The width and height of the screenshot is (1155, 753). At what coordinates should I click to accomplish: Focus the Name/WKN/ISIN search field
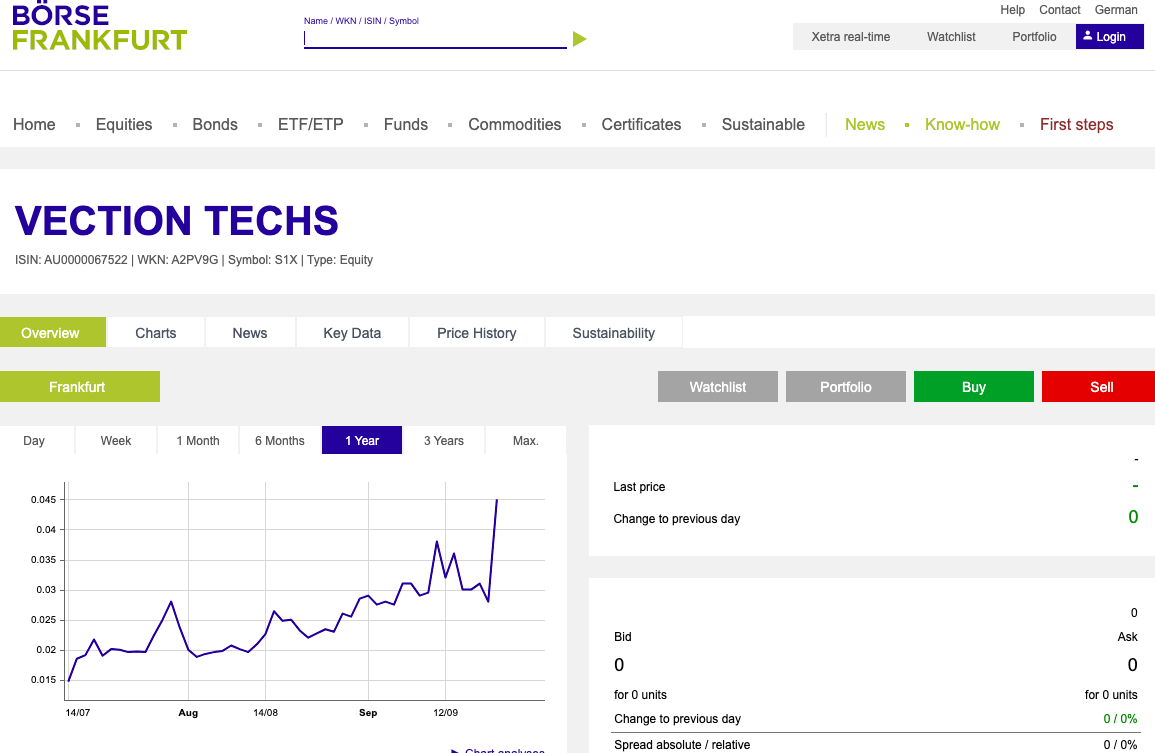coord(435,39)
